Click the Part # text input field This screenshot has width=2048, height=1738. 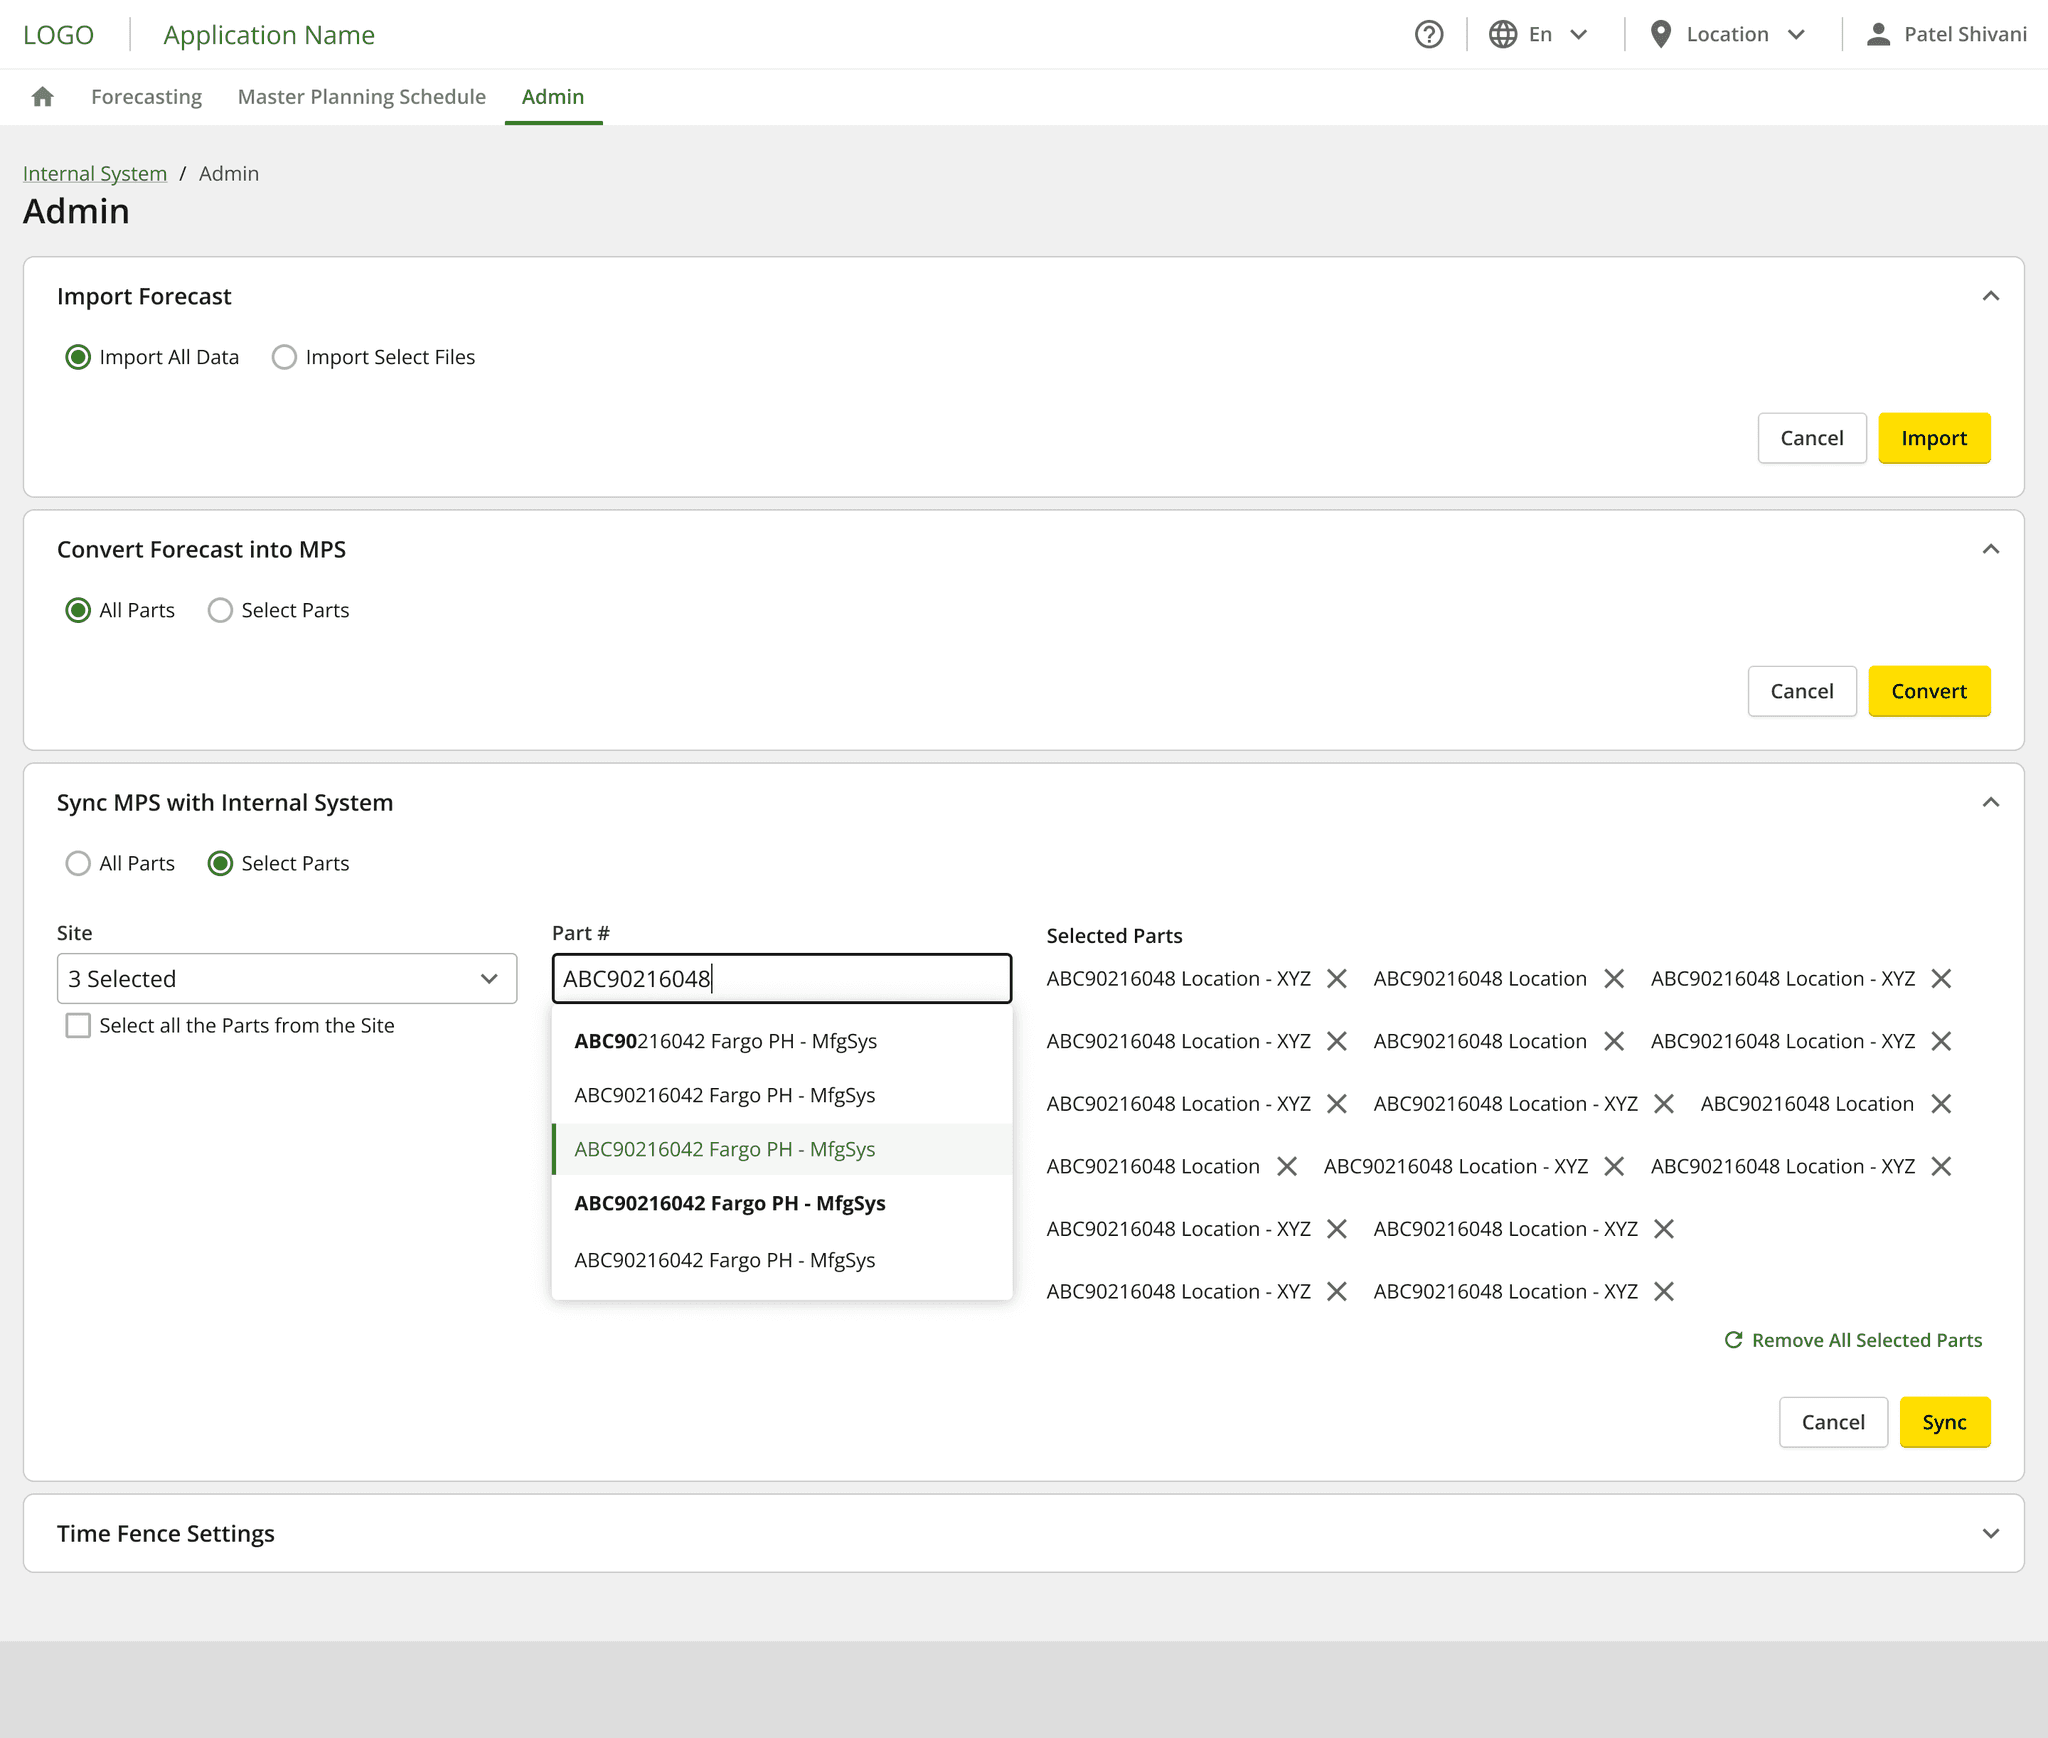tap(781, 979)
